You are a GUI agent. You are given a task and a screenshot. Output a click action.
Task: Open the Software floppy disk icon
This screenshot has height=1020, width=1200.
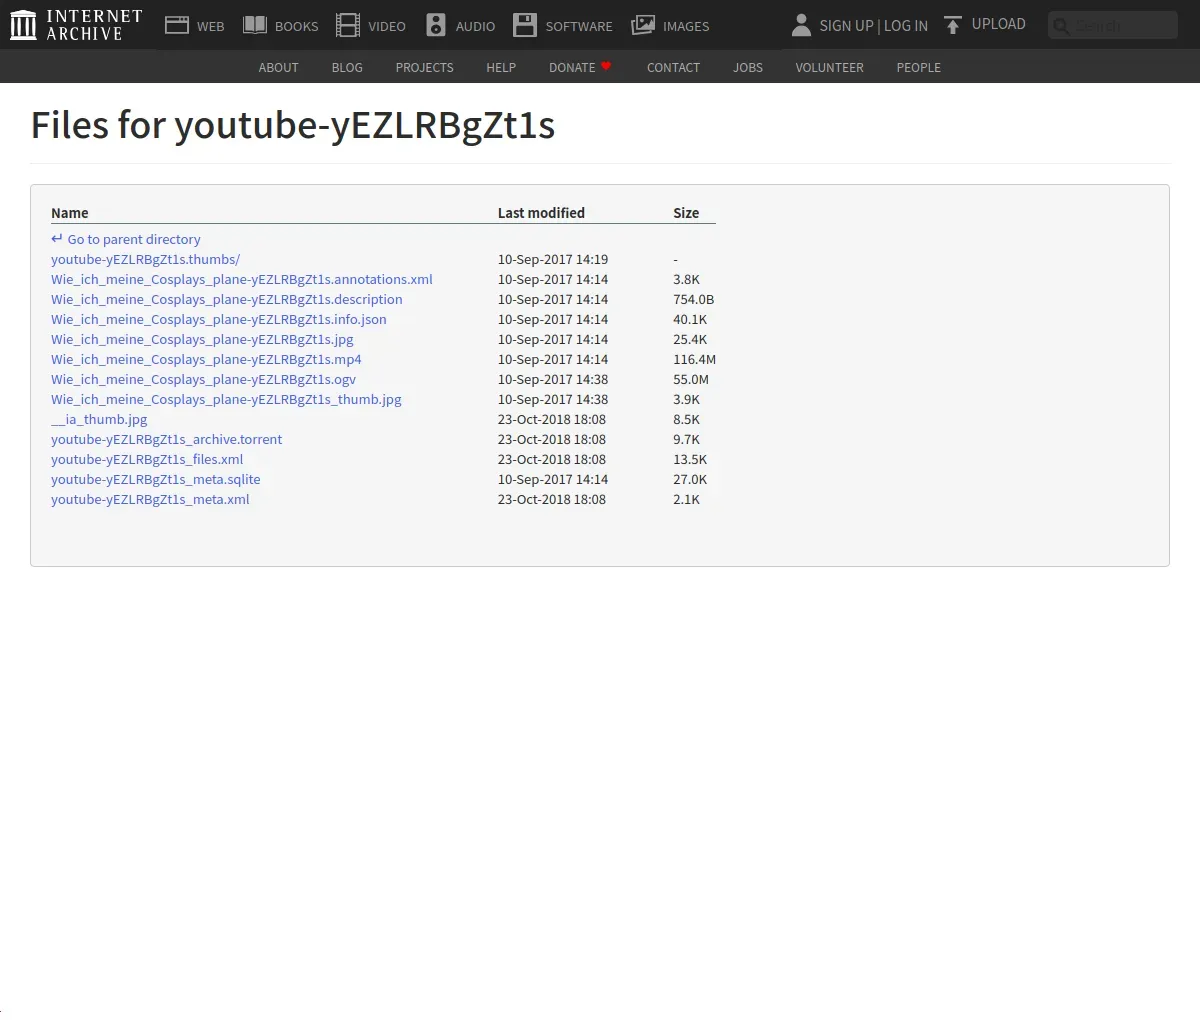tap(525, 25)
